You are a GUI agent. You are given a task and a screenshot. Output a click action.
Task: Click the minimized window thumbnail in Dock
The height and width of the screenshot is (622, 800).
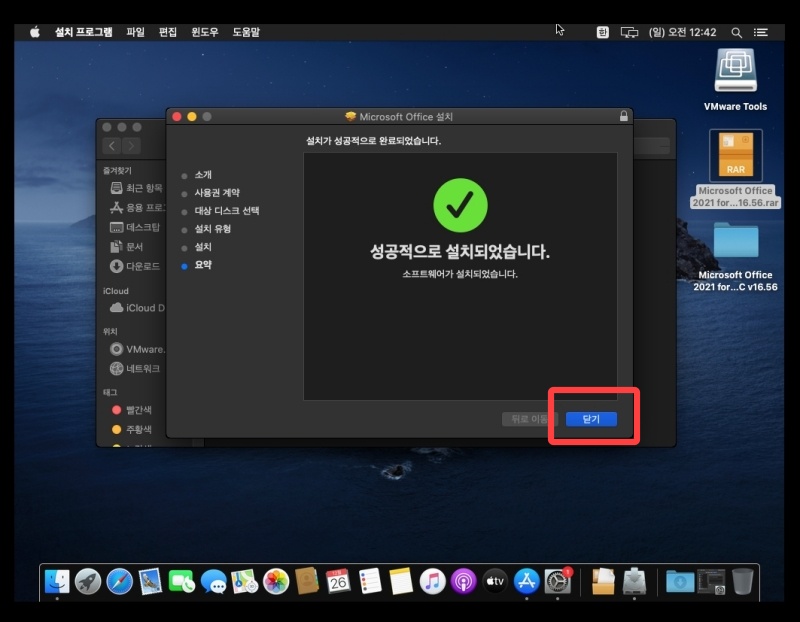tap(712, 581)
